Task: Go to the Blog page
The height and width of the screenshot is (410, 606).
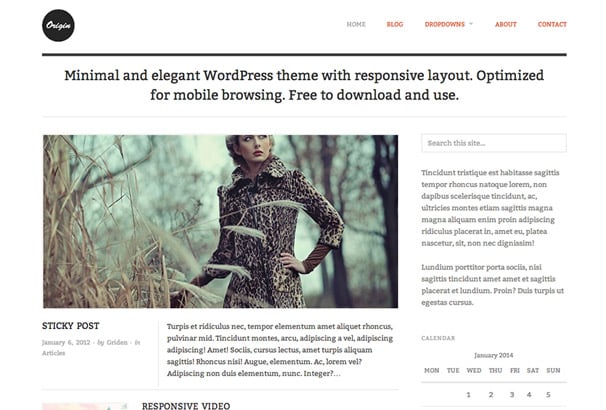Action: (395, 24)
